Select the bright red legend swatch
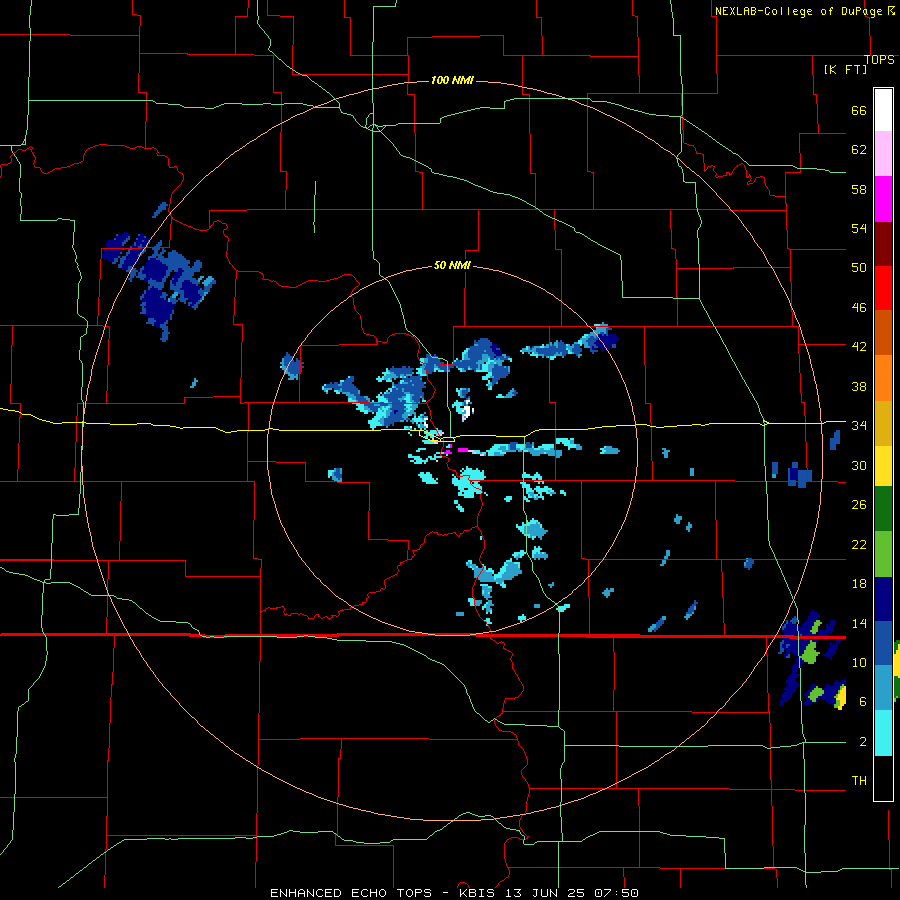Image resolution: width=900 pixels, height=900 pixels. coord(883,288)
